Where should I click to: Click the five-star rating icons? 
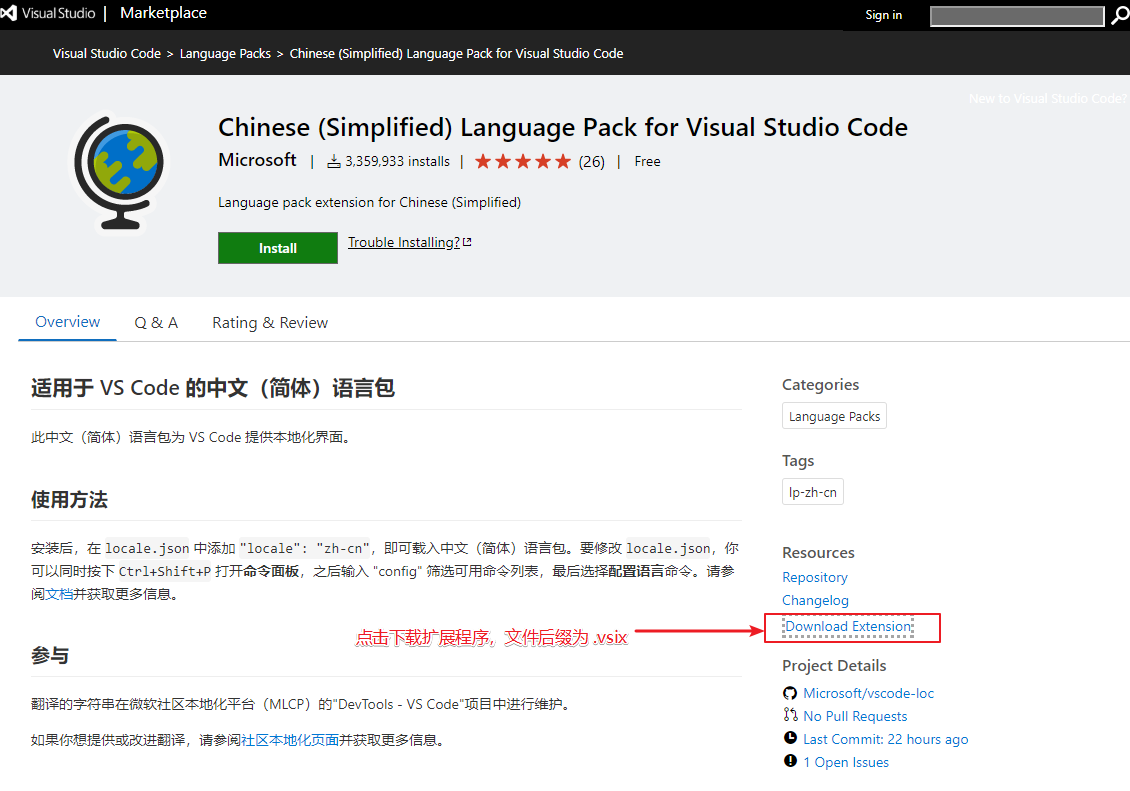(x=521, y=160)
